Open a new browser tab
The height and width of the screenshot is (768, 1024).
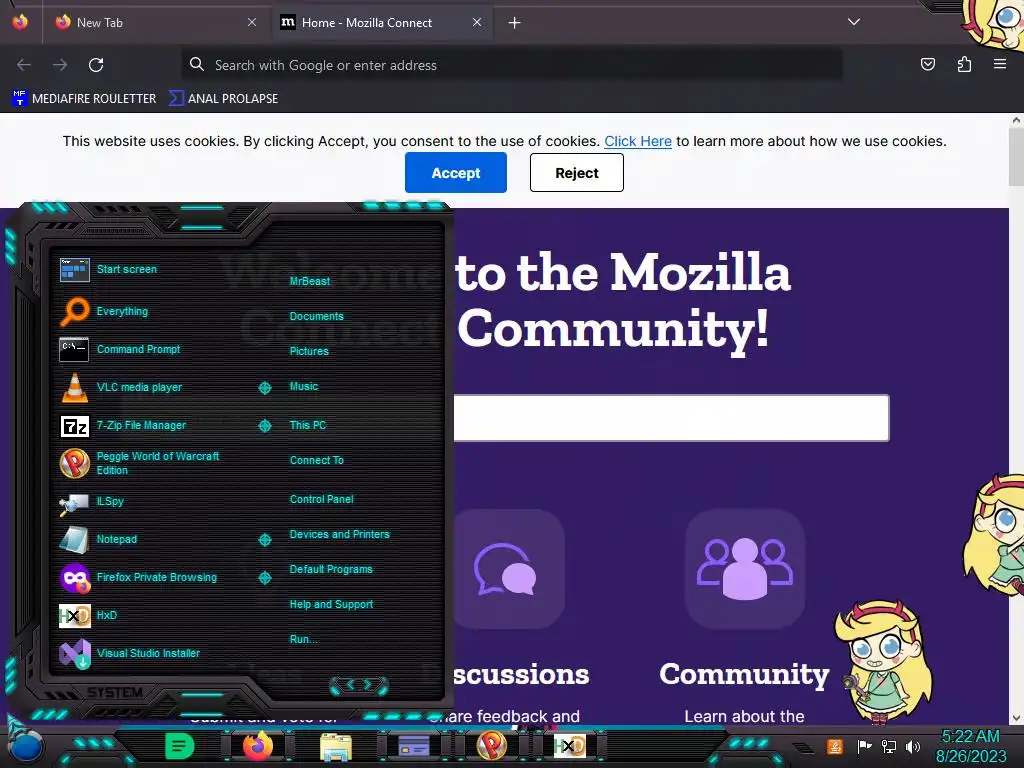515,23
